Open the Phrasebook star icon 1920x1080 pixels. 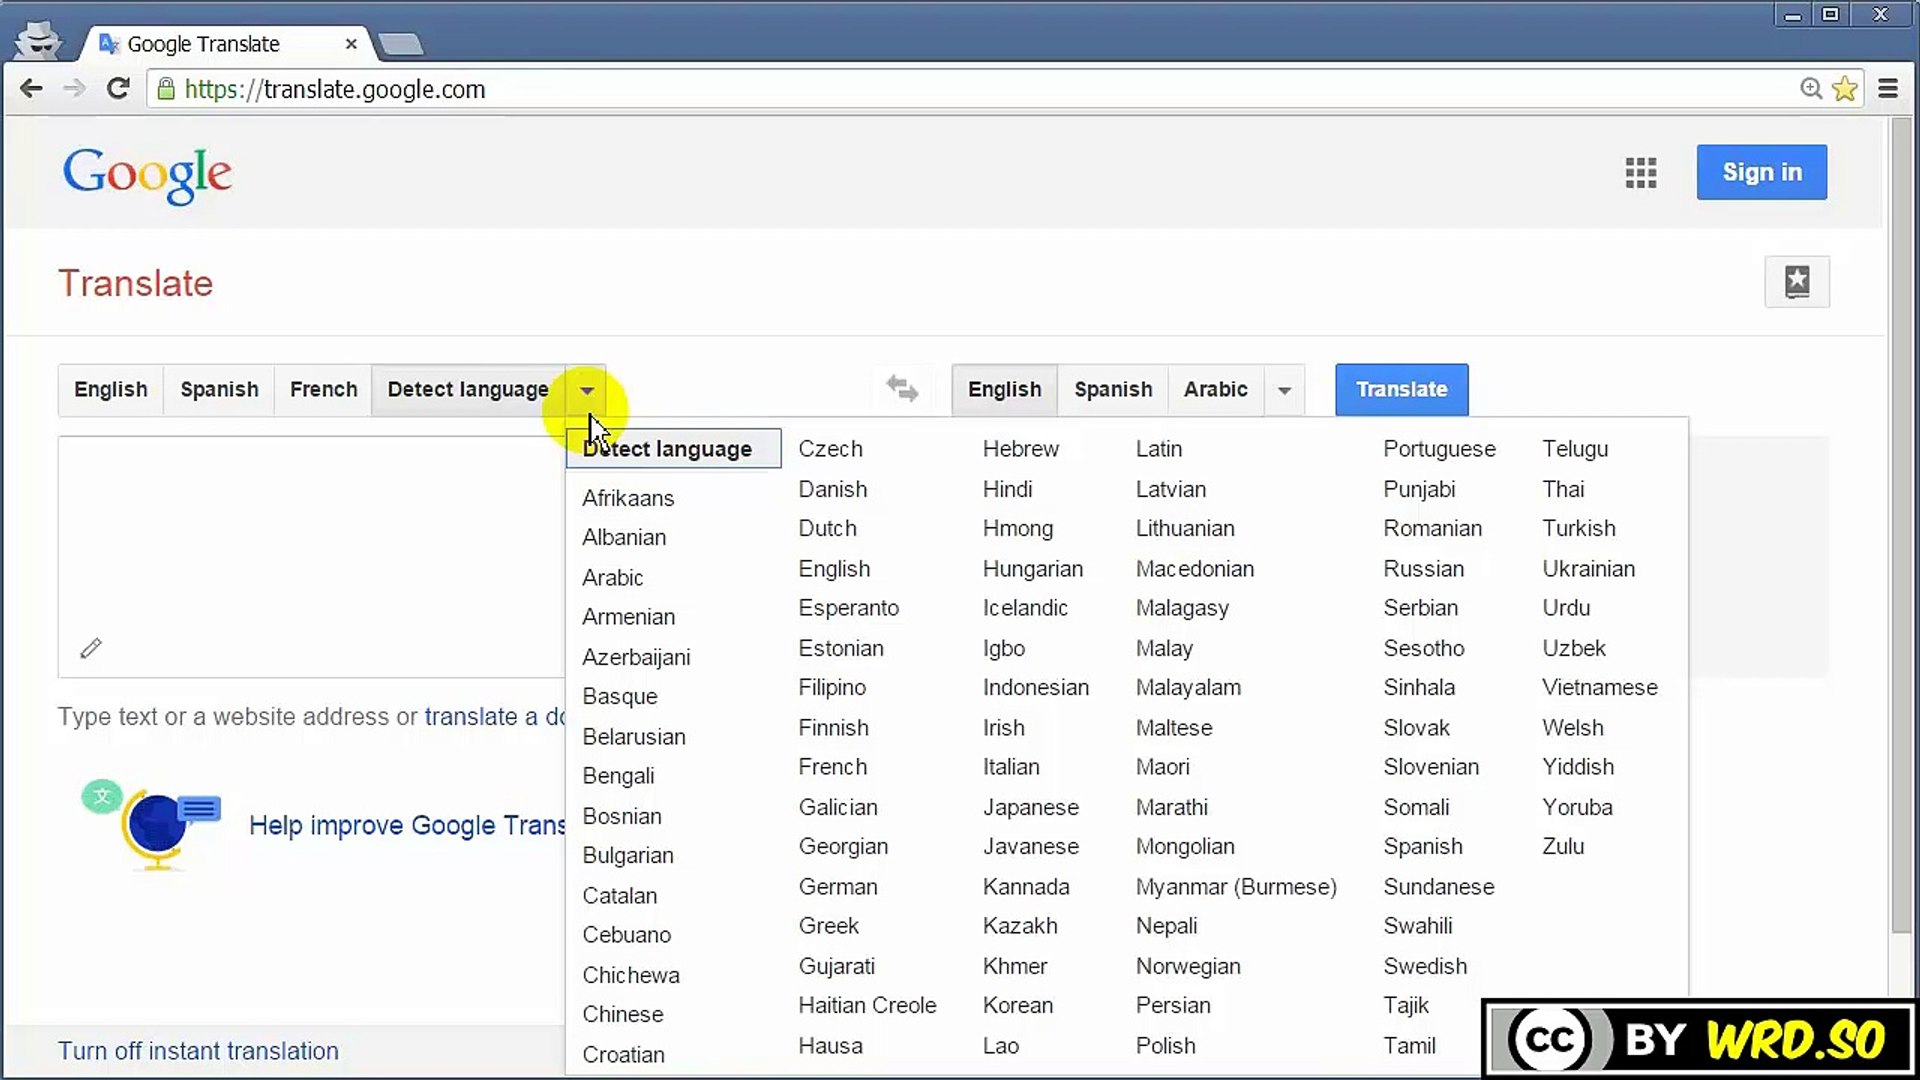(x=1796, y=282)
